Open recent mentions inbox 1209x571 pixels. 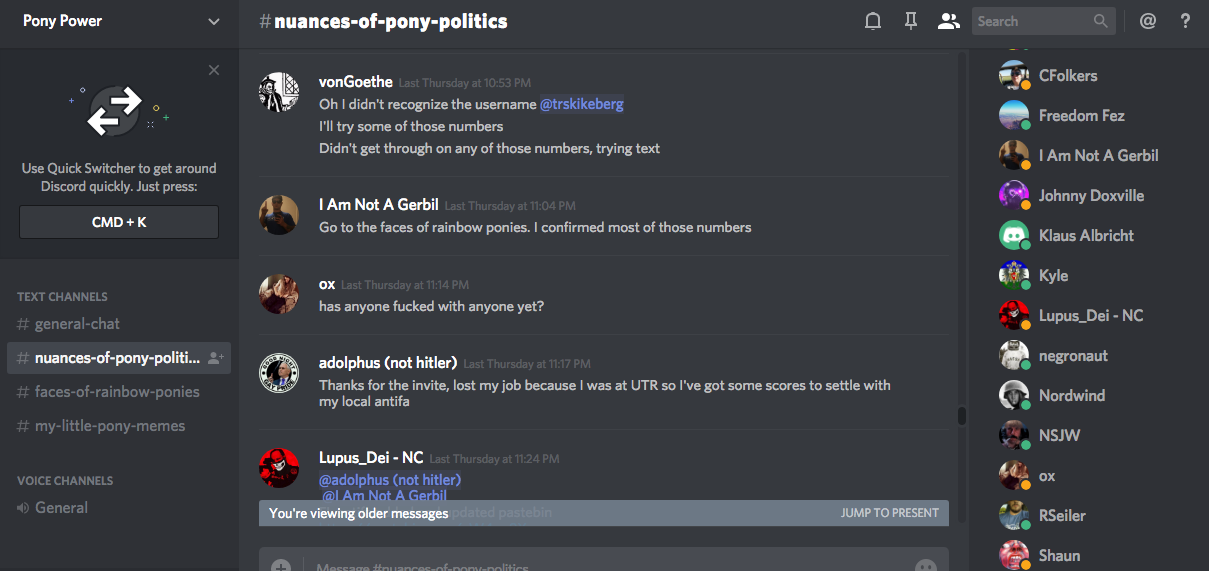[1148, 21]
